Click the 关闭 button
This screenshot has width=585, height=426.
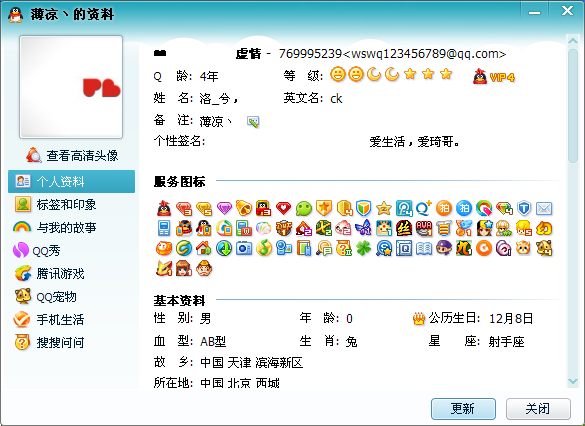click(538, 409)
